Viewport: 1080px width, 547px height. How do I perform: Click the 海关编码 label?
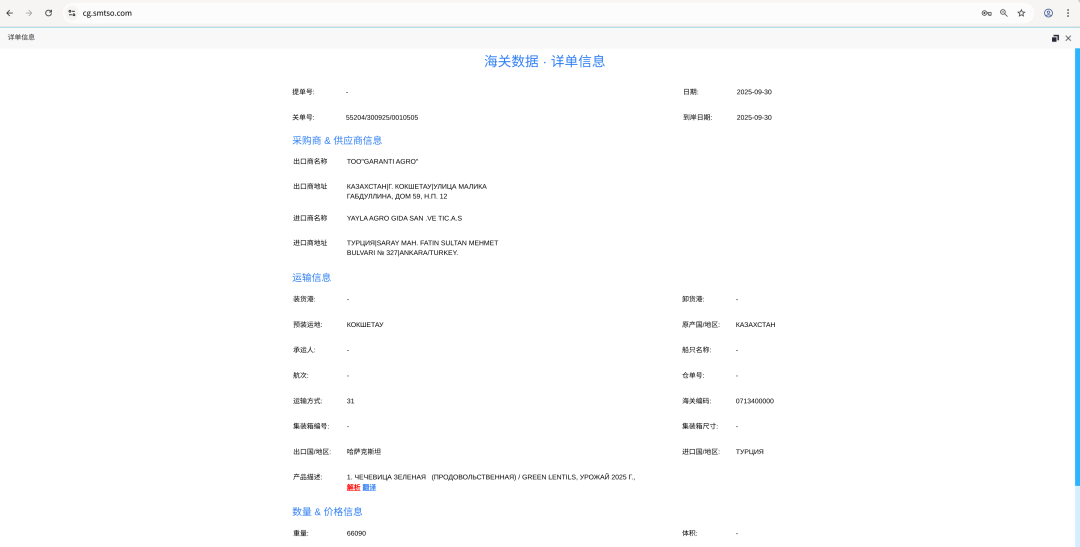pyautogui.click(x=696, y=401)
